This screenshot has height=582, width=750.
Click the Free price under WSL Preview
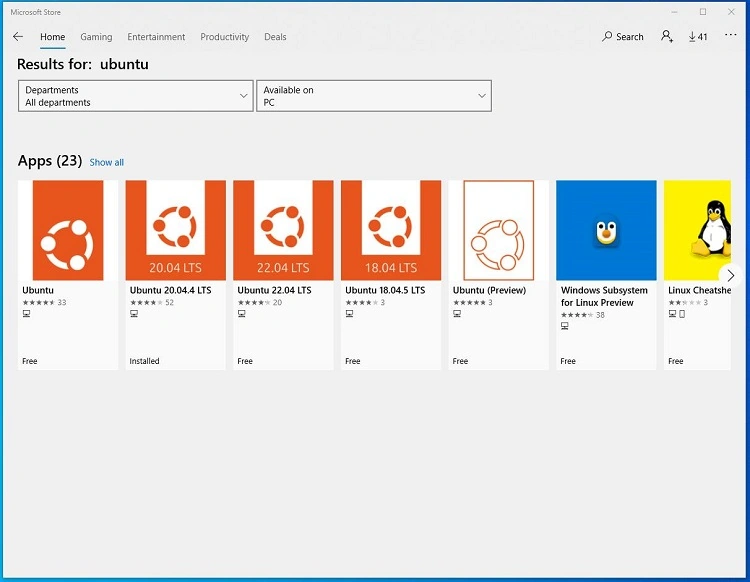pyautogui.click(x=568, y=361)
